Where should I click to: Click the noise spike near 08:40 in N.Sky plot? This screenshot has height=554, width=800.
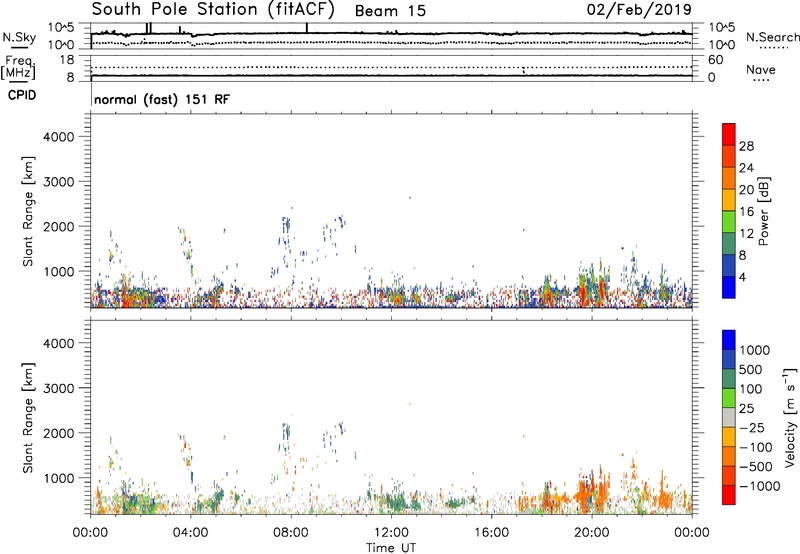click(x=307, y=28)
